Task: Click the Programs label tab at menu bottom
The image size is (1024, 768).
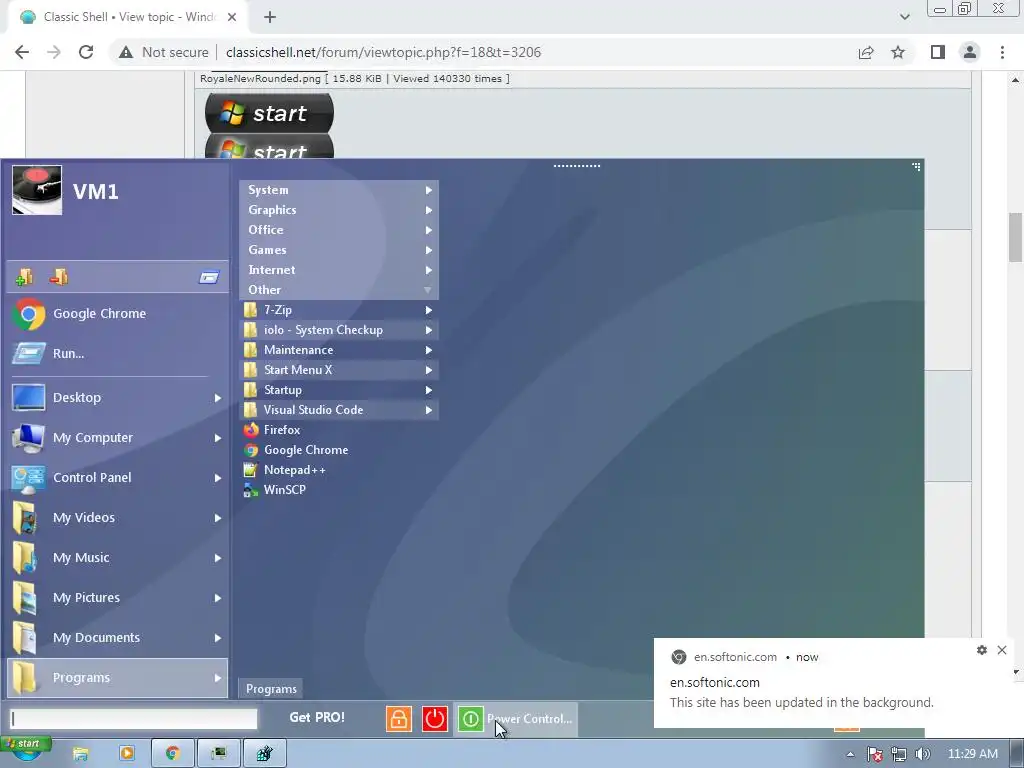Action: (x=271, y=688)
